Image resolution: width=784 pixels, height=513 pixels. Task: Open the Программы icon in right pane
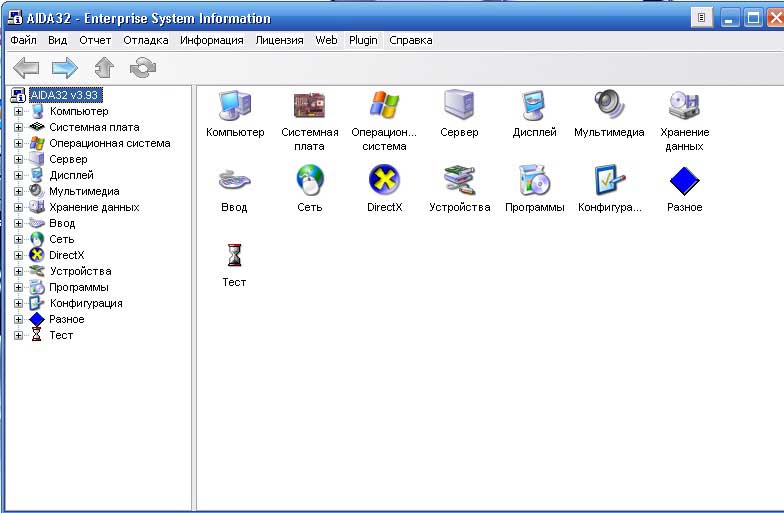tap(534, 180)
